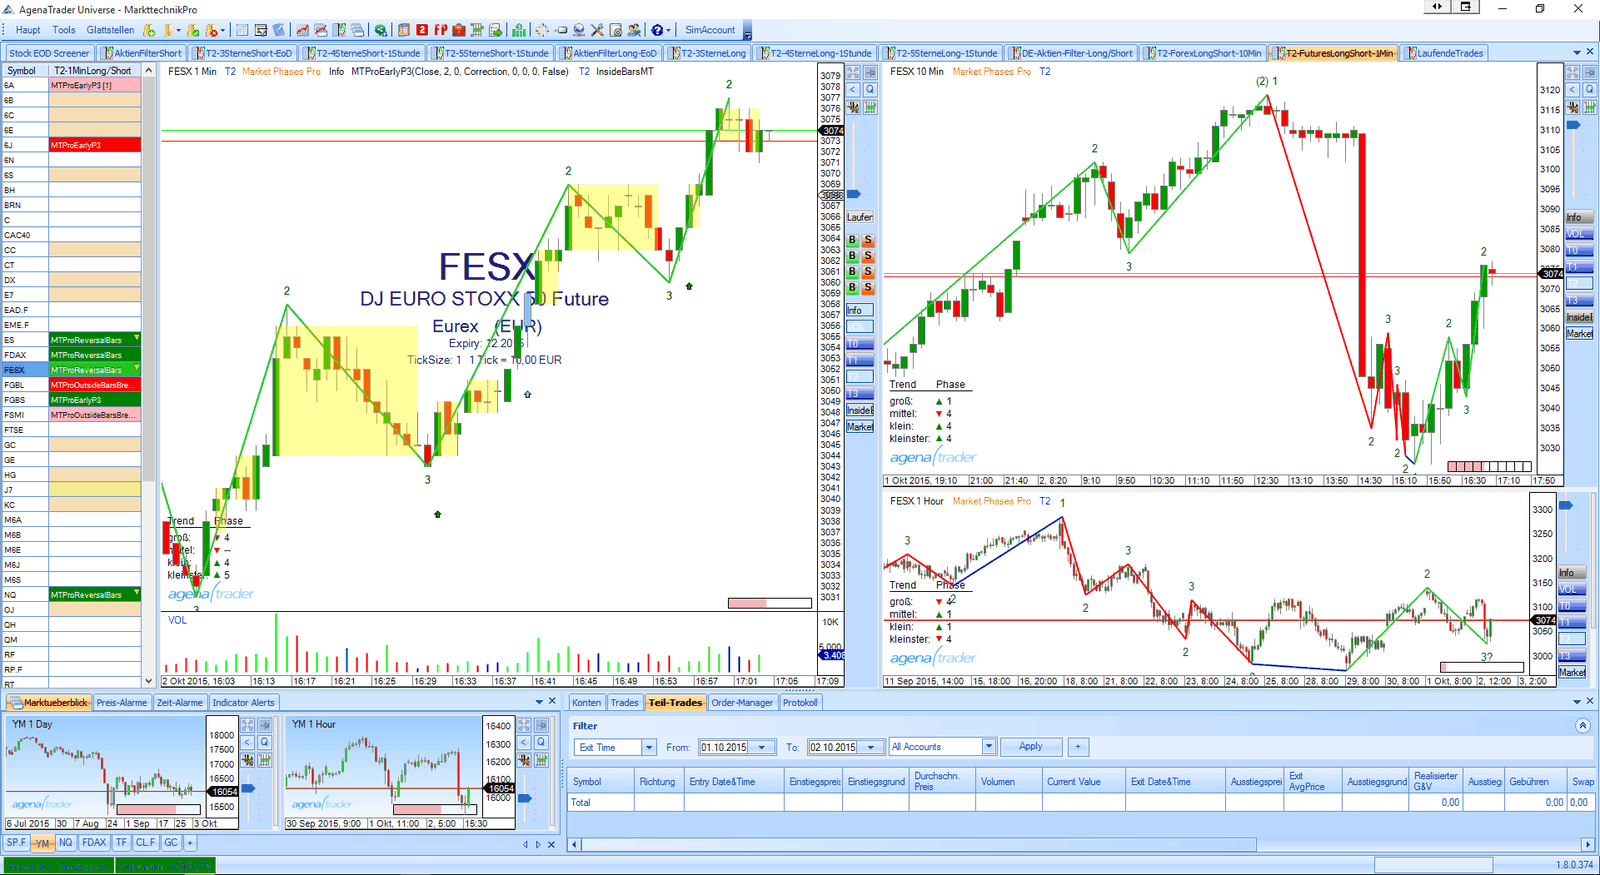
Task: Toggle the T3 button on FESX 1 Min chart
Action: click(x=860, y=393)
